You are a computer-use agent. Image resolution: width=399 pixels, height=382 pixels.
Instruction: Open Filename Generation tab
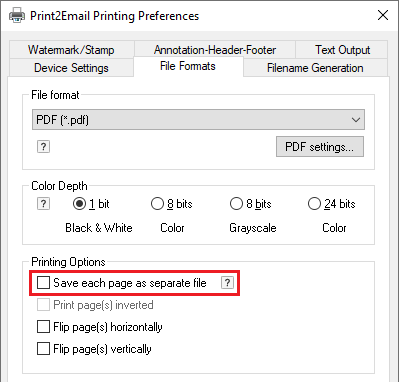(x=315, y=68)
